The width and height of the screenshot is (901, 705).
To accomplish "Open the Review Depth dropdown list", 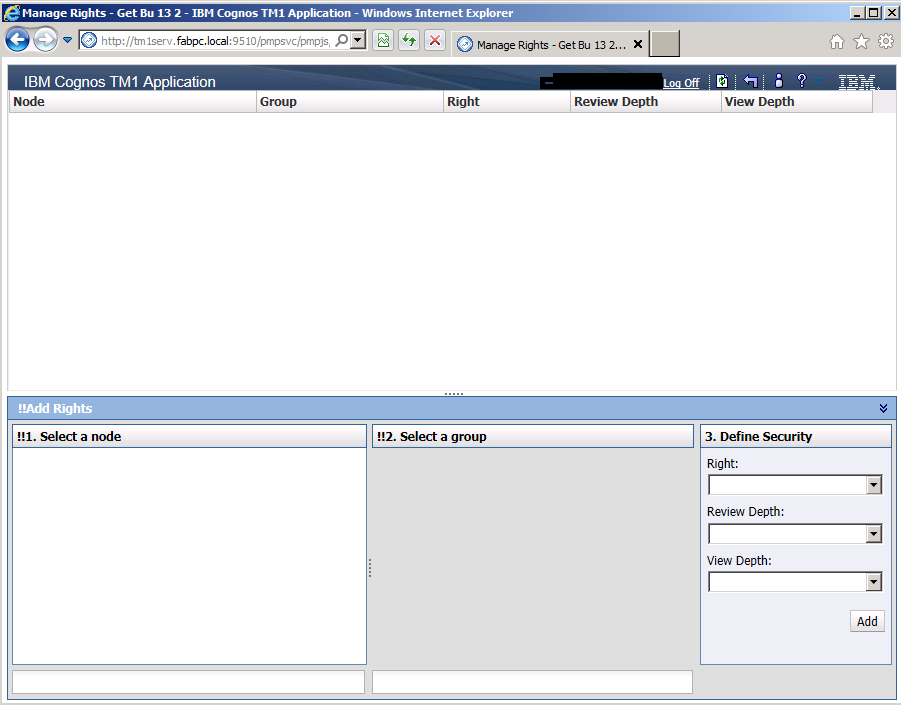I will (x=873, y=534).
